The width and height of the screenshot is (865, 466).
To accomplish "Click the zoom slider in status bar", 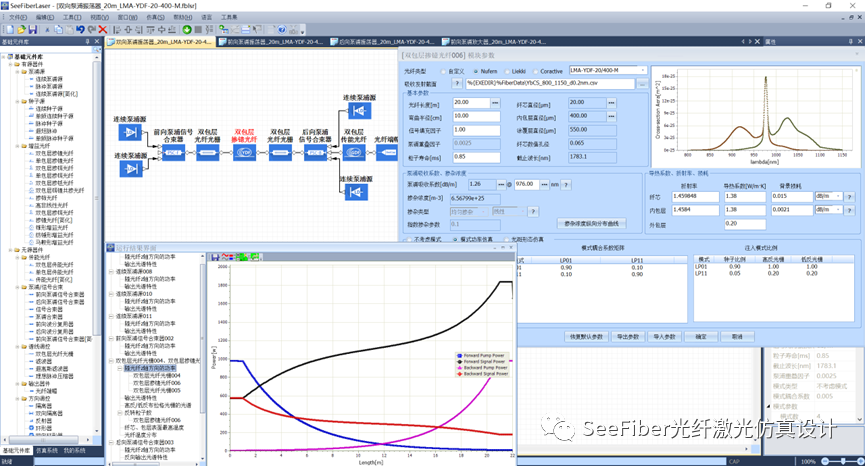I will click(x=843, y=461).
